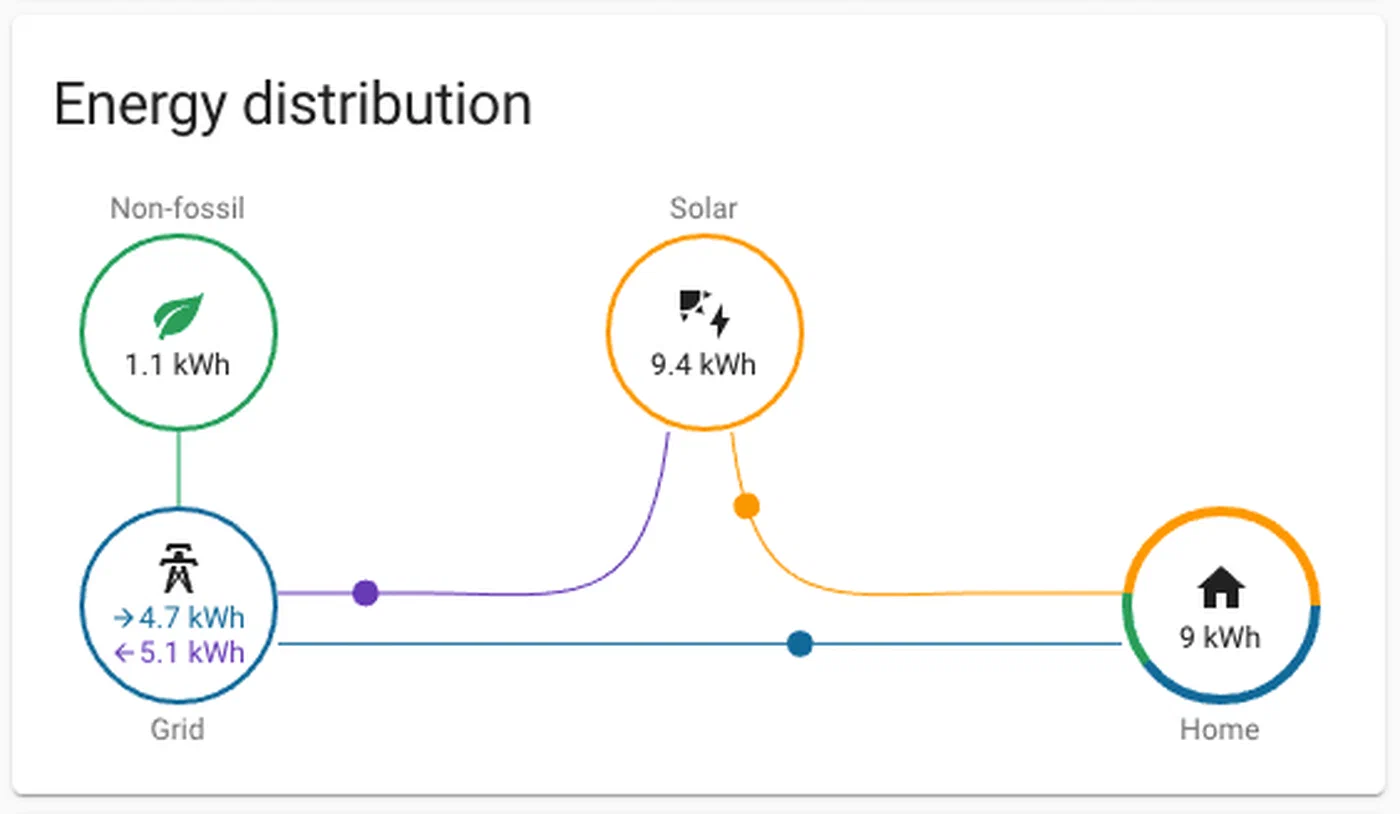Screen dimensions: 1400x814
Task: Click the blue flow dot
Action: (799, 644)
